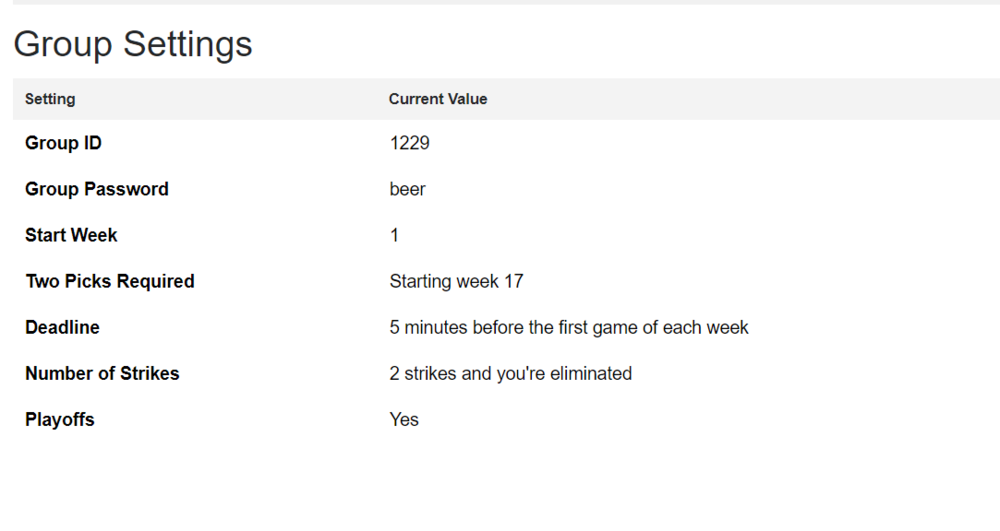The height and width of the screenshot is (531, 1000).
Task: Click the Deadline setting label
Action: [62, 327]
